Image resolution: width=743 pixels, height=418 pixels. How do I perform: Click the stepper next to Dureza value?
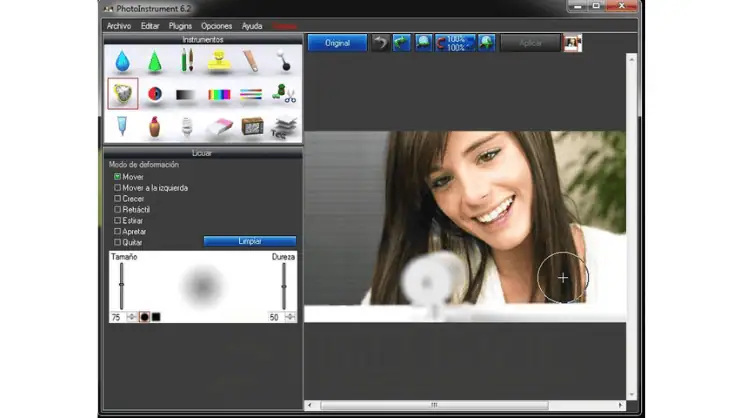(x=290, y=317)
